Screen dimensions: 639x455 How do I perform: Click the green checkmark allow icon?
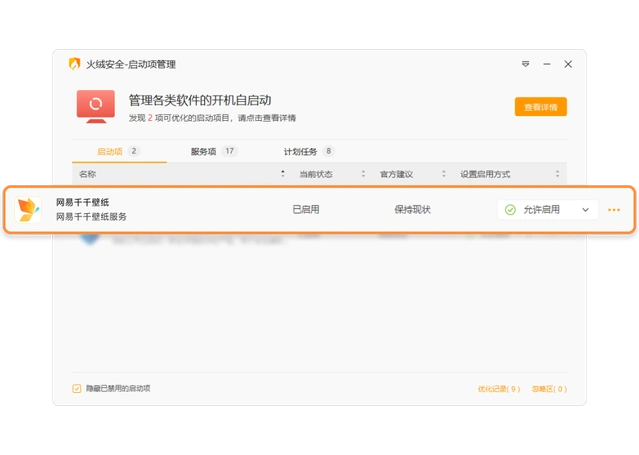(510, 210)
